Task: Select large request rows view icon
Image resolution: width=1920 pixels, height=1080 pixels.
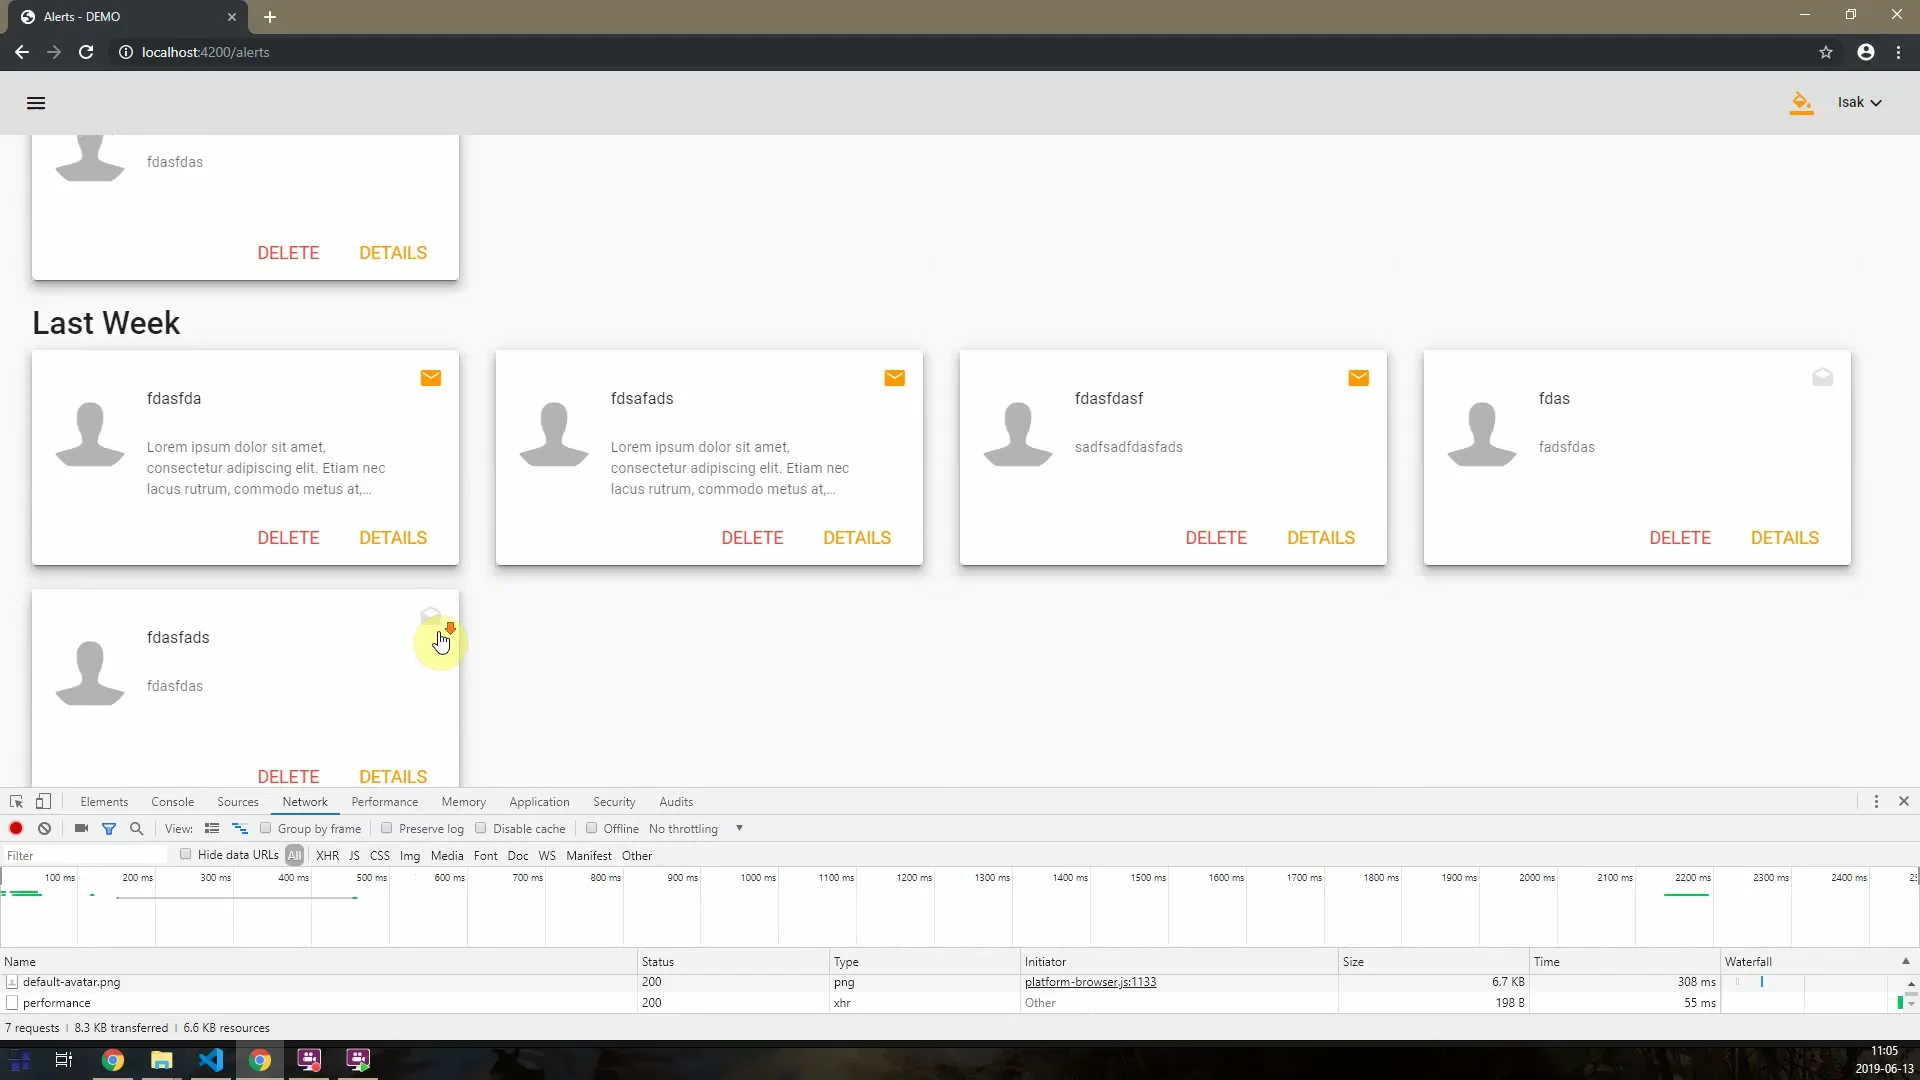Action: tap(212, 829)
